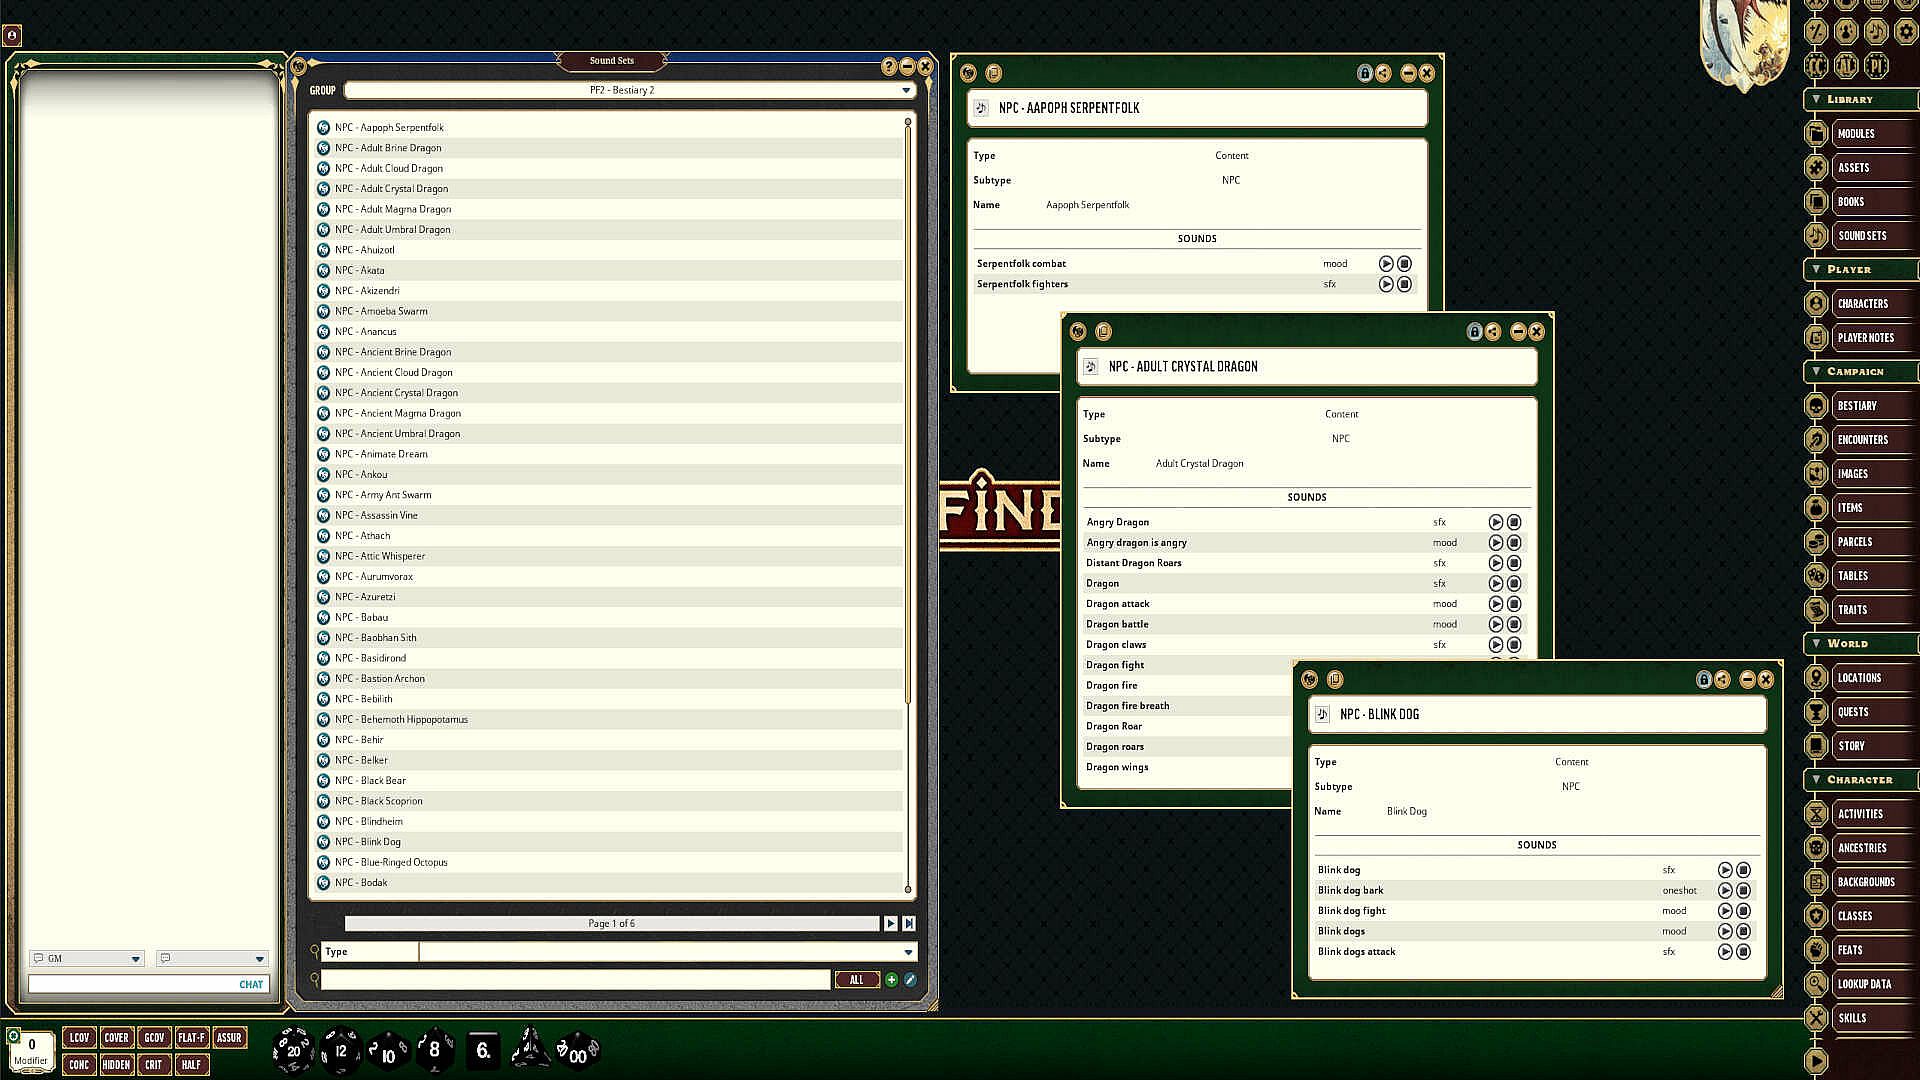Screen dimensions: 1920x1080
Task: Toggle the COVER modifier button
Action: point(116,1038)
